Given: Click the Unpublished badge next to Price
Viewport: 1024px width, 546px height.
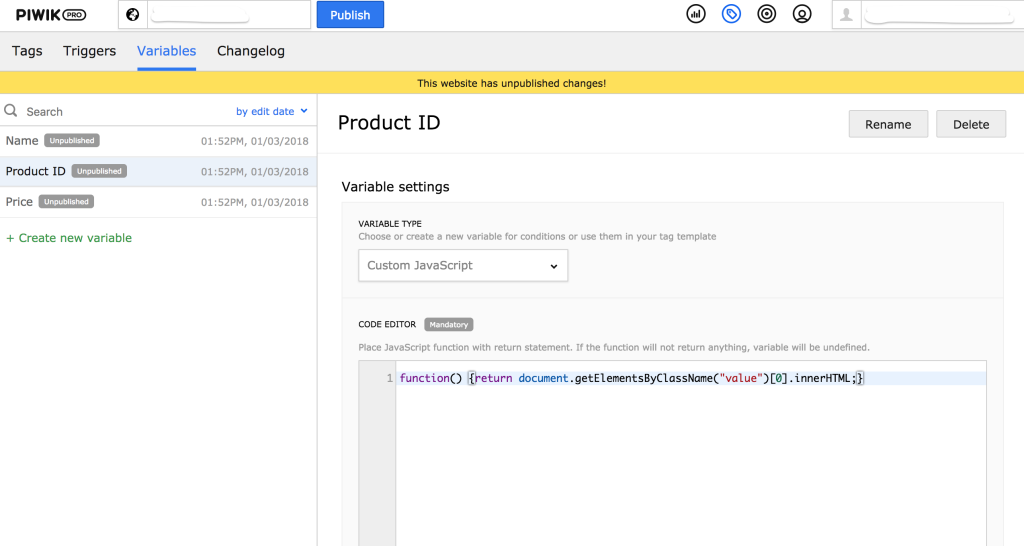Looking at the screenshot, I should pos(66,202).
